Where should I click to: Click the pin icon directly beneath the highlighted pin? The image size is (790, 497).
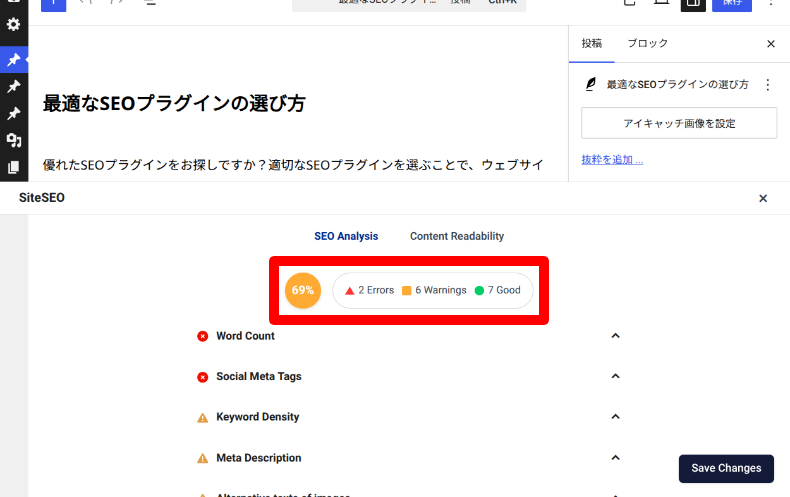[x=14, y=86]
